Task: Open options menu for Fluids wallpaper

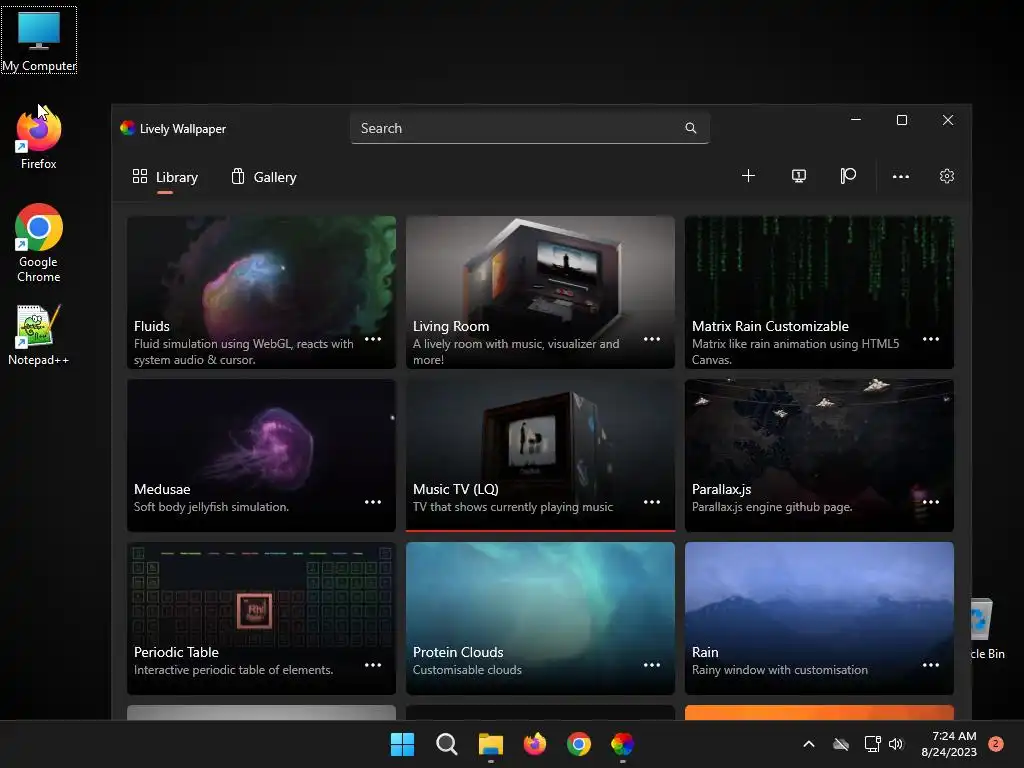Action: point(373,339)
